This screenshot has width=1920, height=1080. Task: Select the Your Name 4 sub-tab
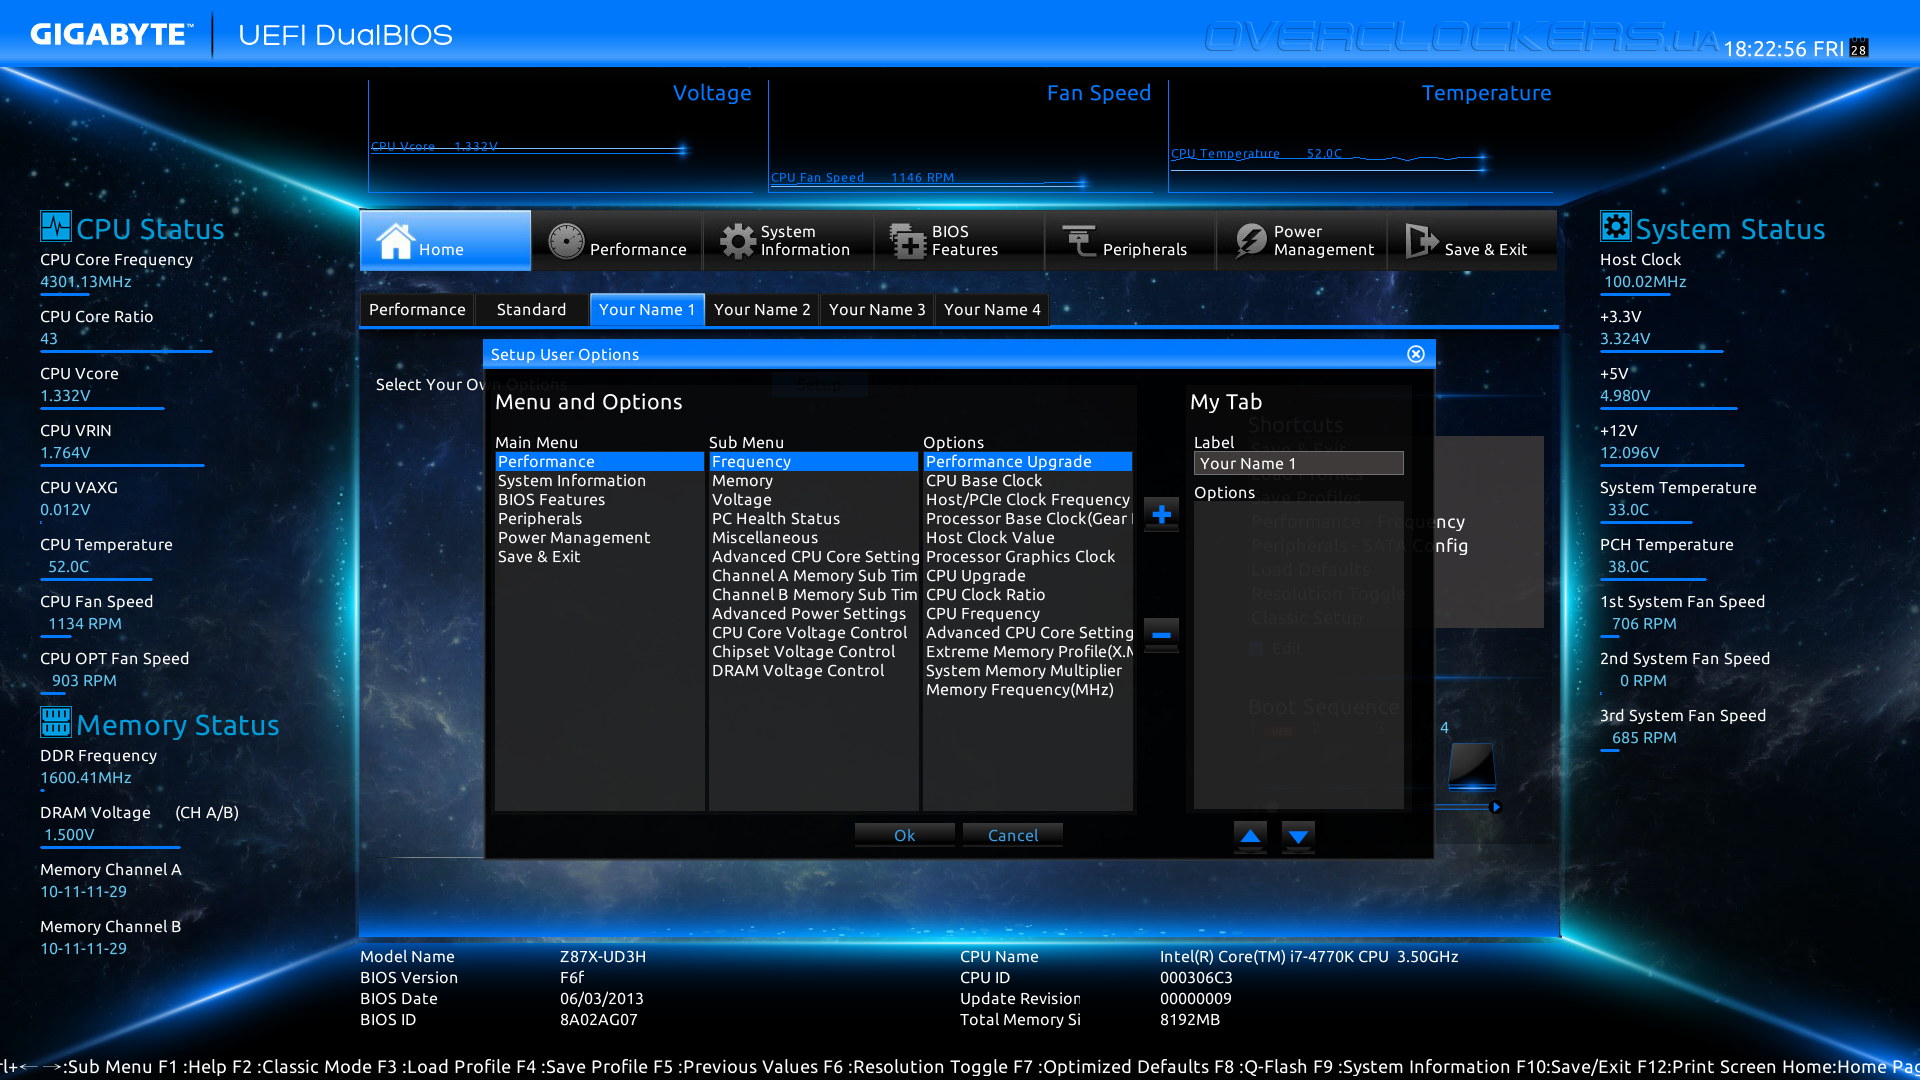(992, 309)
